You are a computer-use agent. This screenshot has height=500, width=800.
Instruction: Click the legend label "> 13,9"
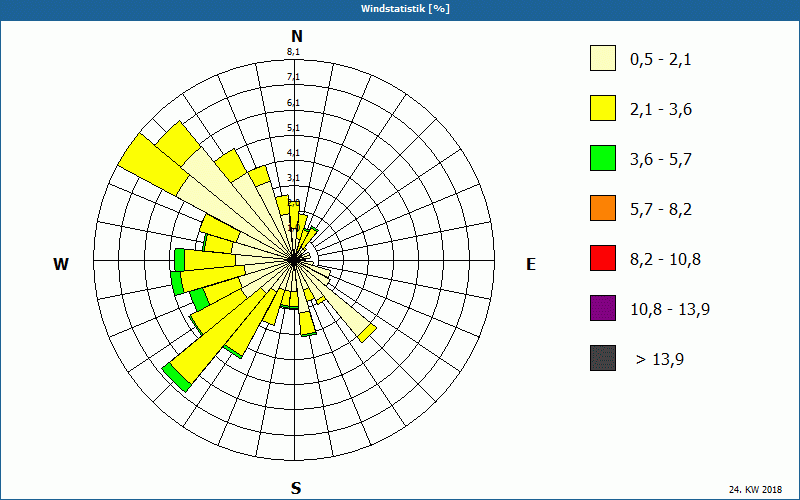pos(660,360)
